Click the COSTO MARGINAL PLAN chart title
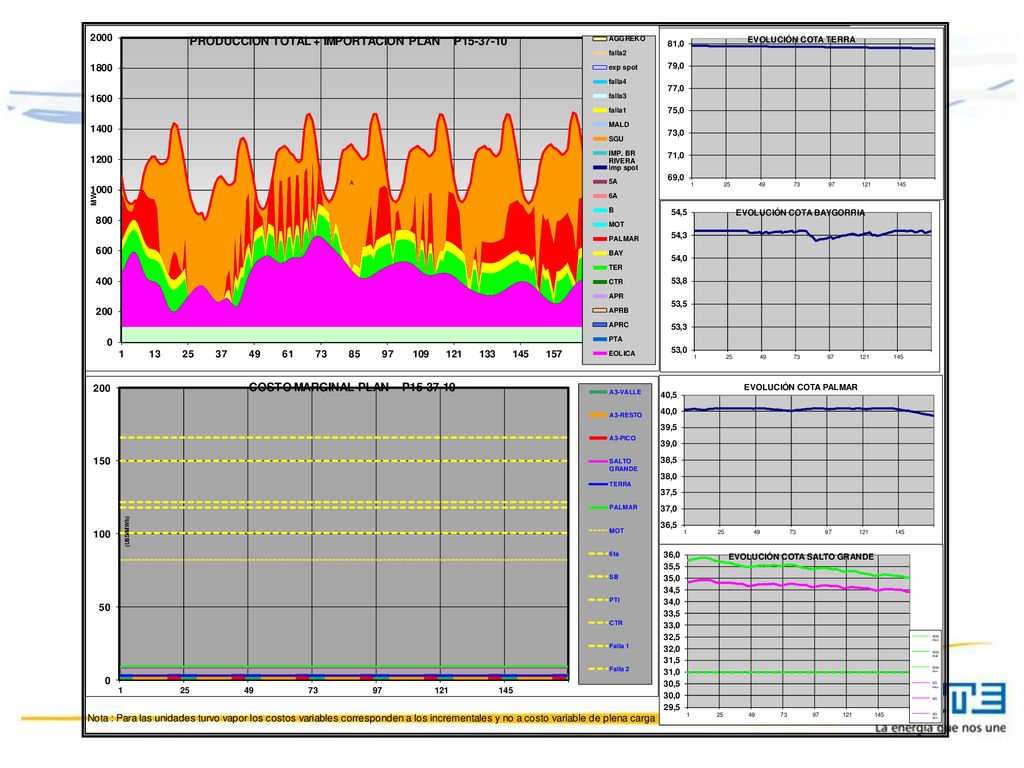 (x=352, y=387)
